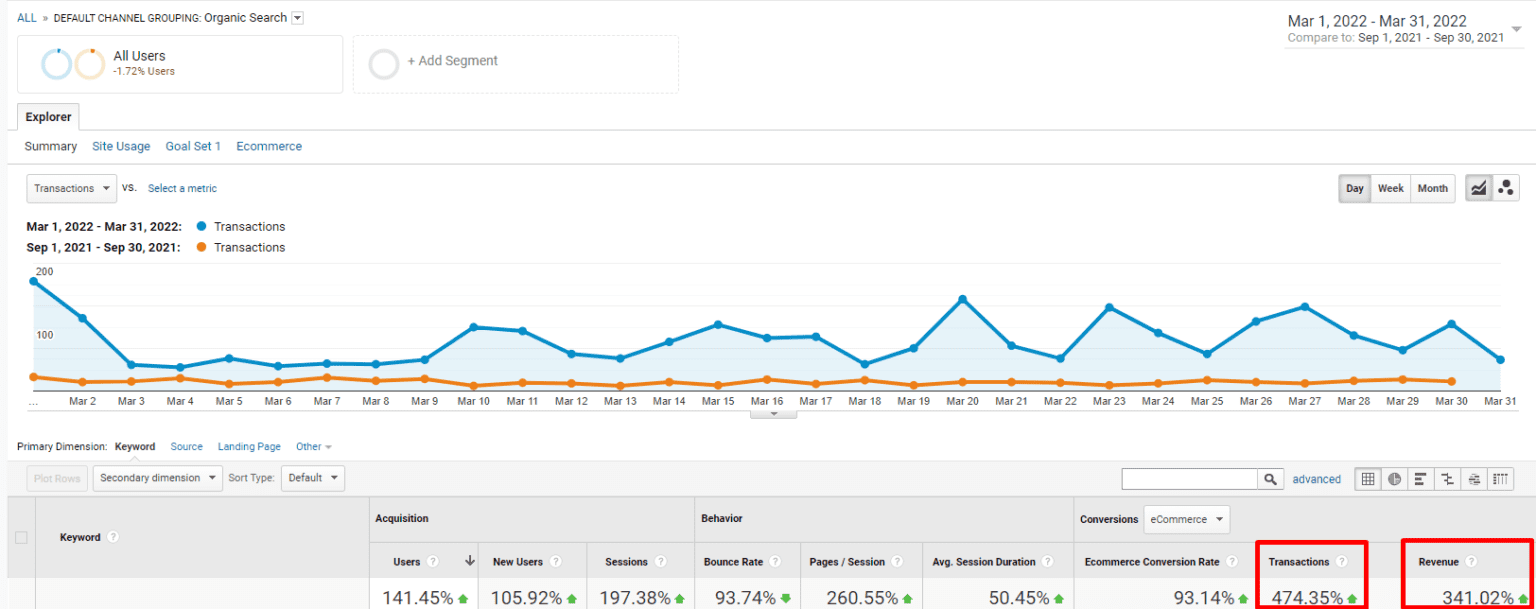The height and width of the screenshot is (609, 1536).
Task: Tick the Keyword header select-all checkbox
Action: [x=21, y=537]
